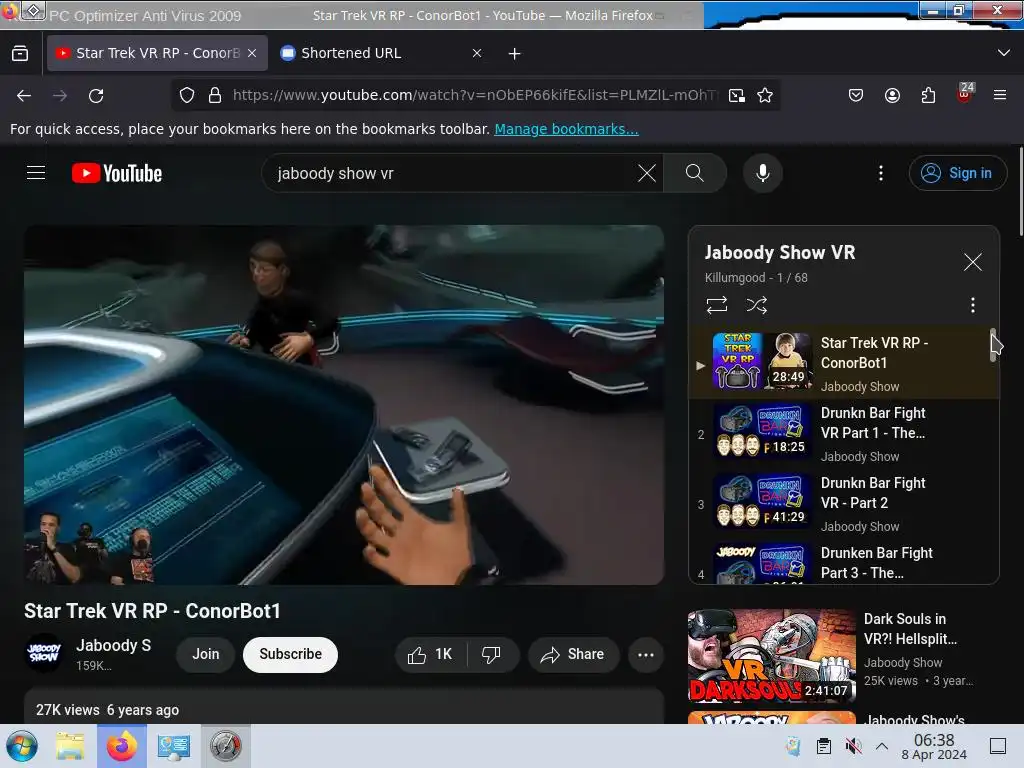Open the Manage bookmarks link
The height and width of the screenshot is (768, 1024).
coord(566,129)
